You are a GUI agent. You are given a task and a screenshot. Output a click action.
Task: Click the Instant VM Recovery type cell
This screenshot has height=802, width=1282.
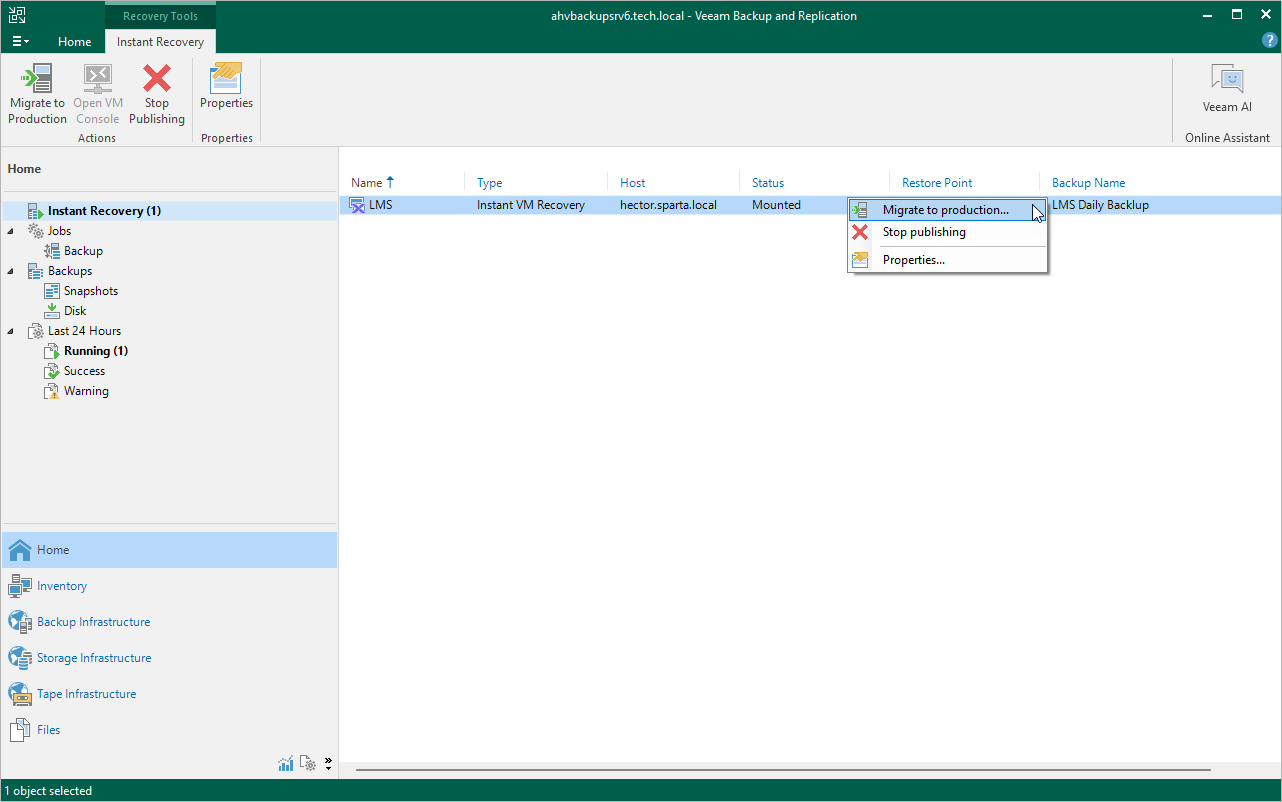coord(531,205)
